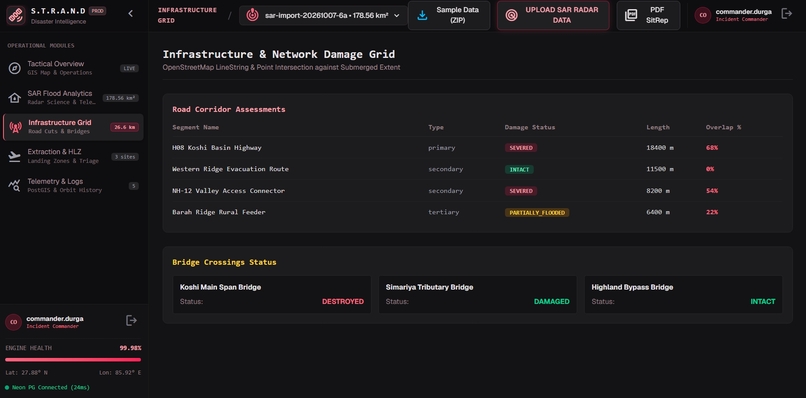This screenshot has width=806, height=398.
Task: Click the S.T.R.A.N.D satellite logo icon
Action: click(x=15, y=15)
